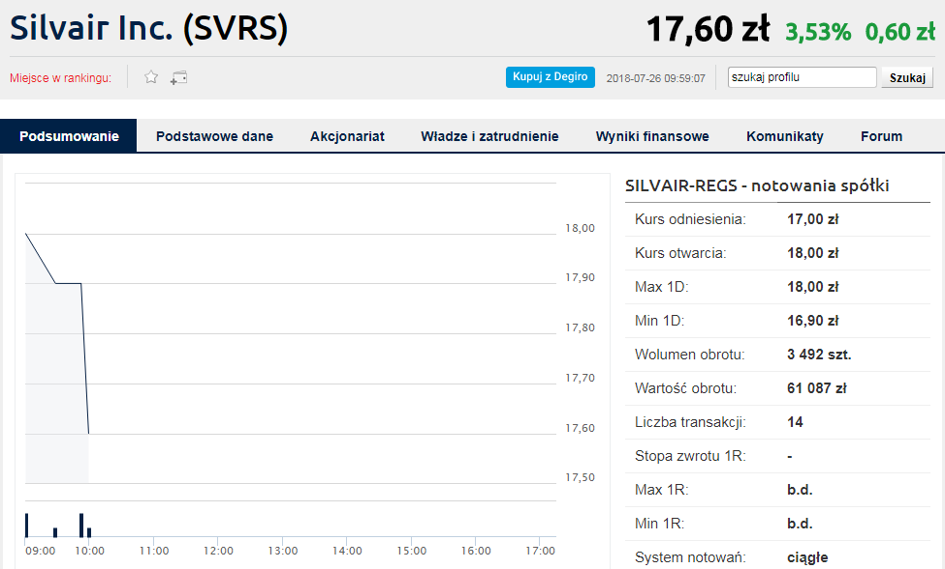The image size is (945, 569).
Task: Click the current price 17,60 zł
Action: tap(708, 29)
